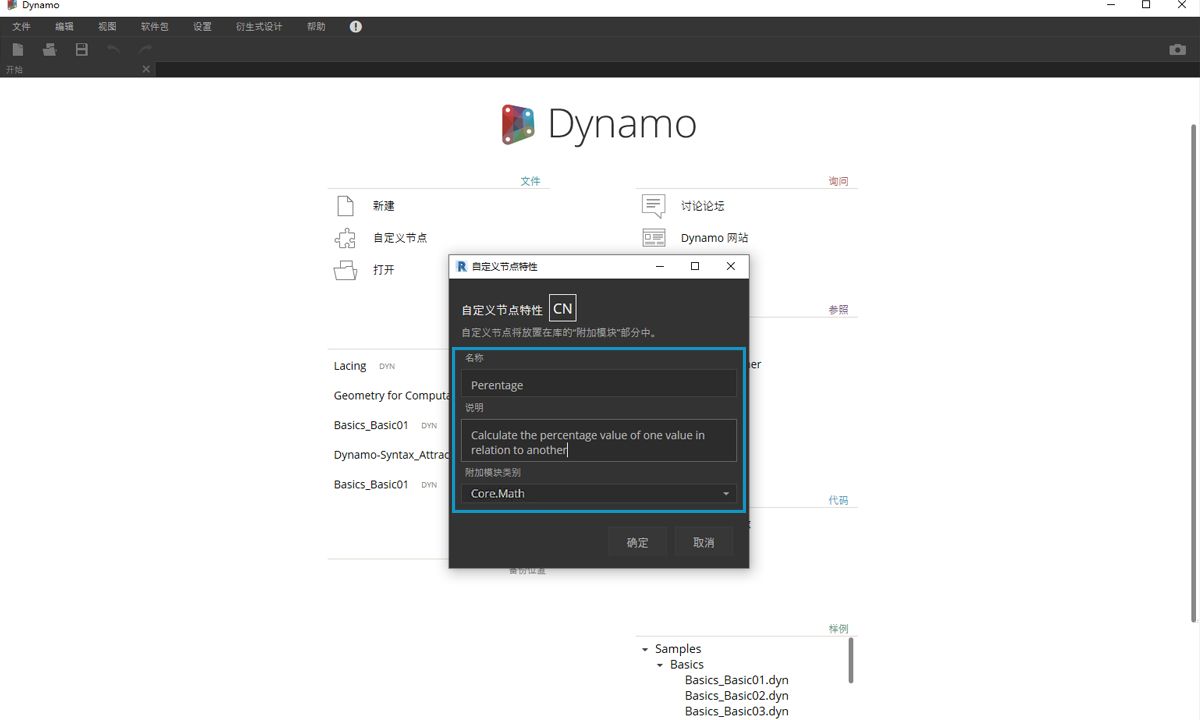The width and height of the screenshot is (1200, 720).
Task: Open recent file Geometry for Computa...
Action: 391,395
